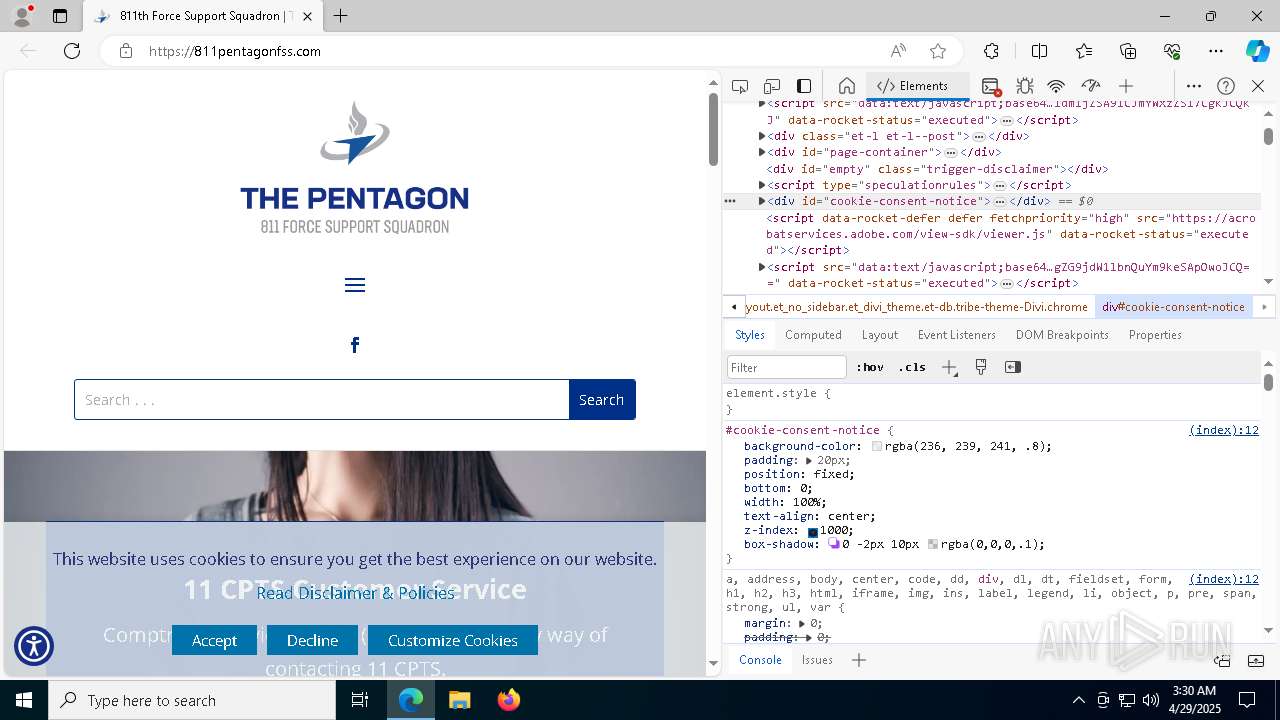The image size is (1280, 720).
Task: Expand the speculationrules script node
Action: pos(762,185)
